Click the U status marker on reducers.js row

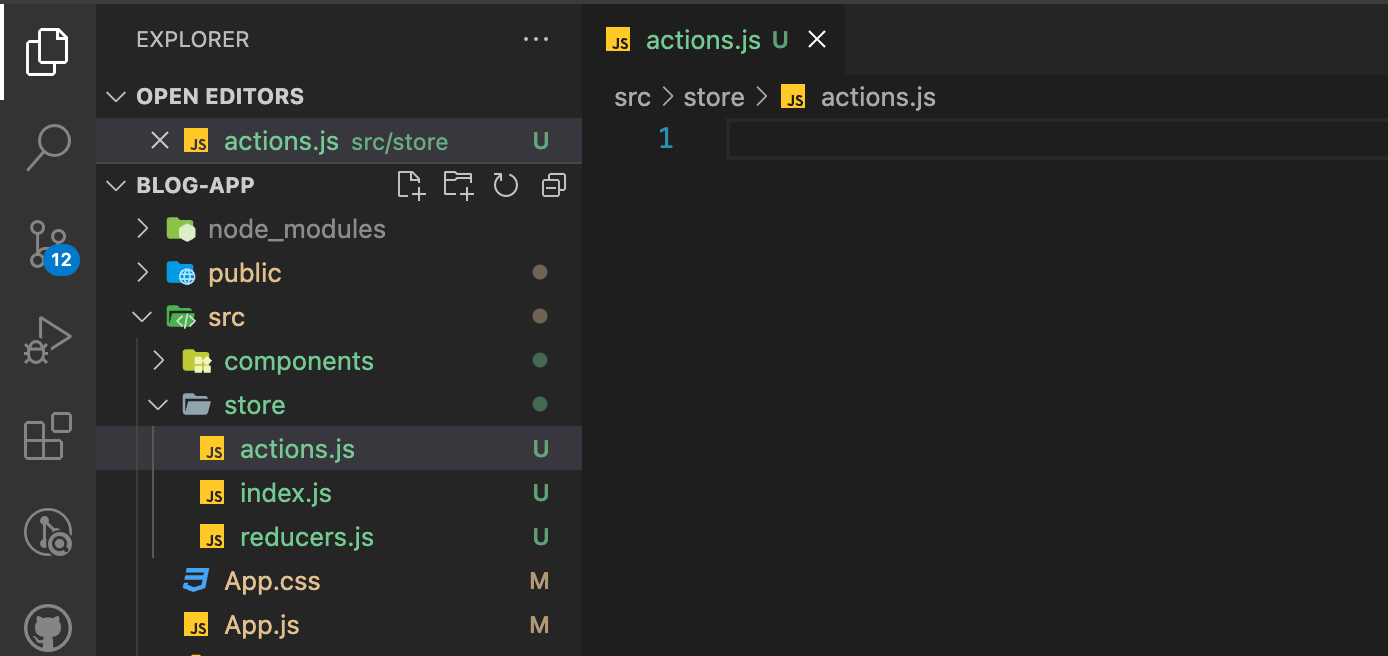coord(541,537)
